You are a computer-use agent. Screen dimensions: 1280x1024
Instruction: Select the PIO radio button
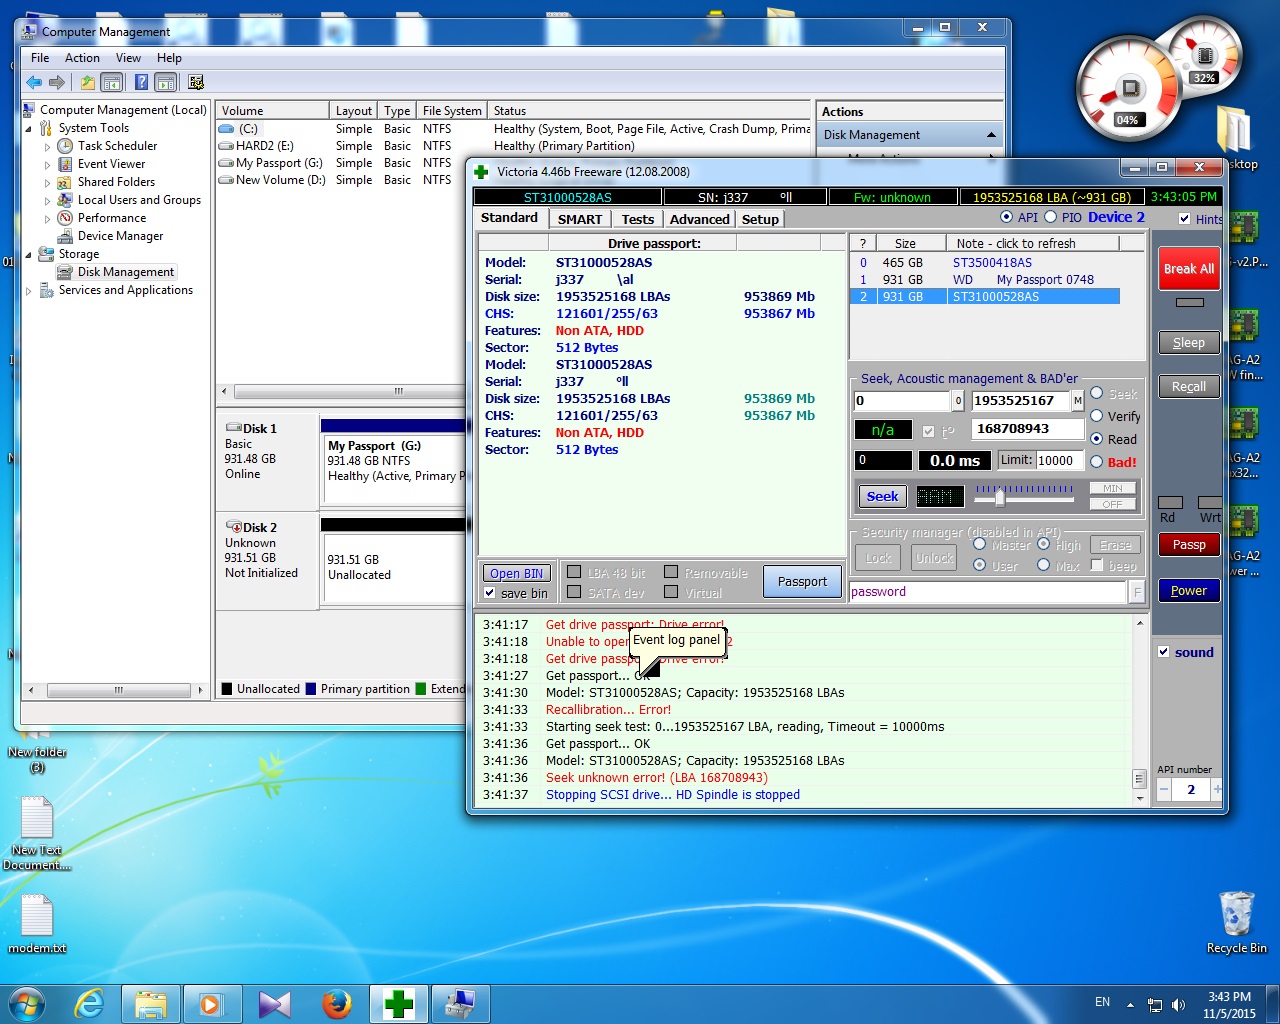[x=1050, y=217]
